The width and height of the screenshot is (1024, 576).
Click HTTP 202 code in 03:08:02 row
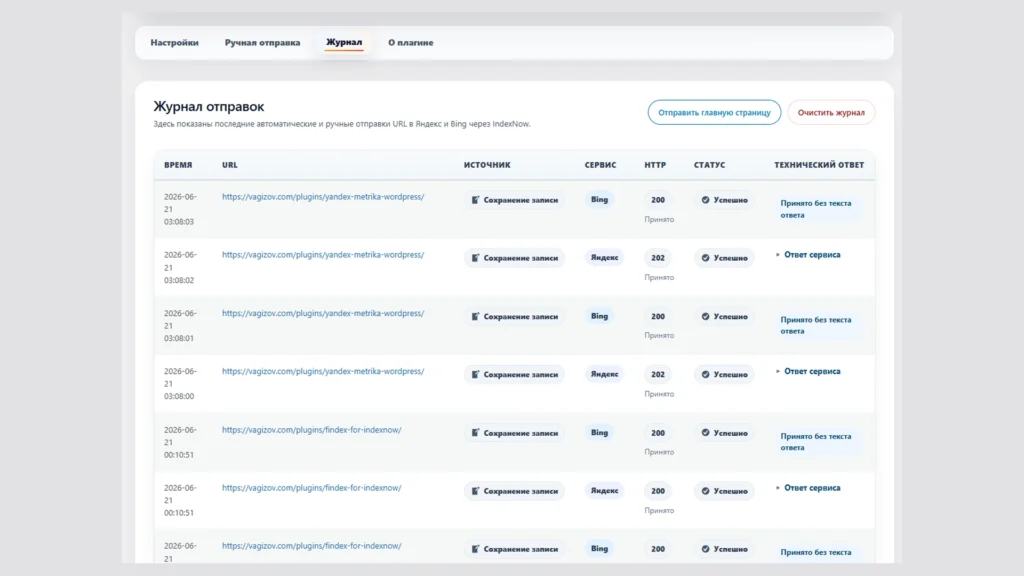[x=658, y=258]
